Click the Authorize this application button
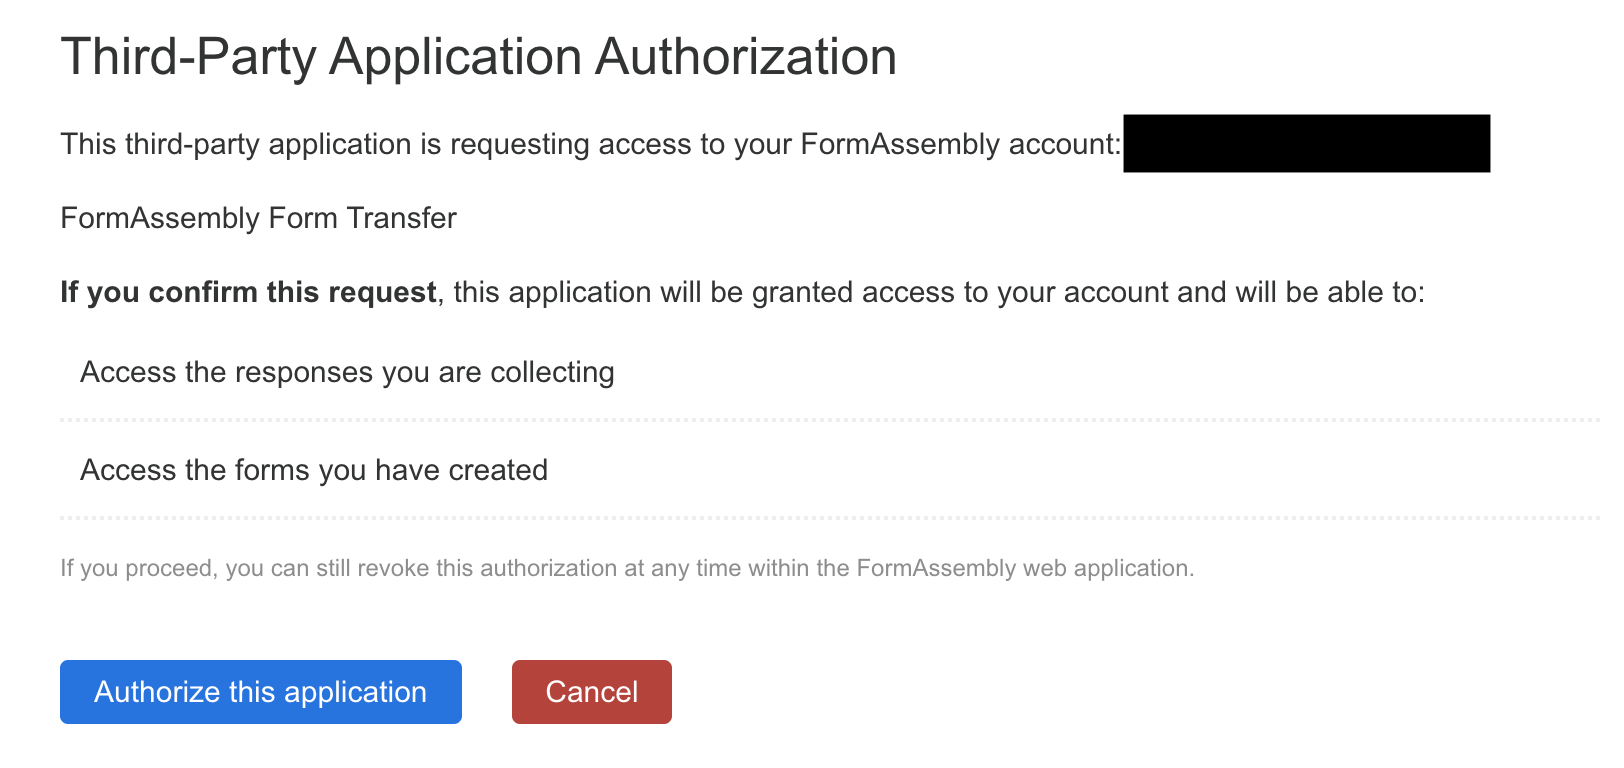 pos(260,692)
